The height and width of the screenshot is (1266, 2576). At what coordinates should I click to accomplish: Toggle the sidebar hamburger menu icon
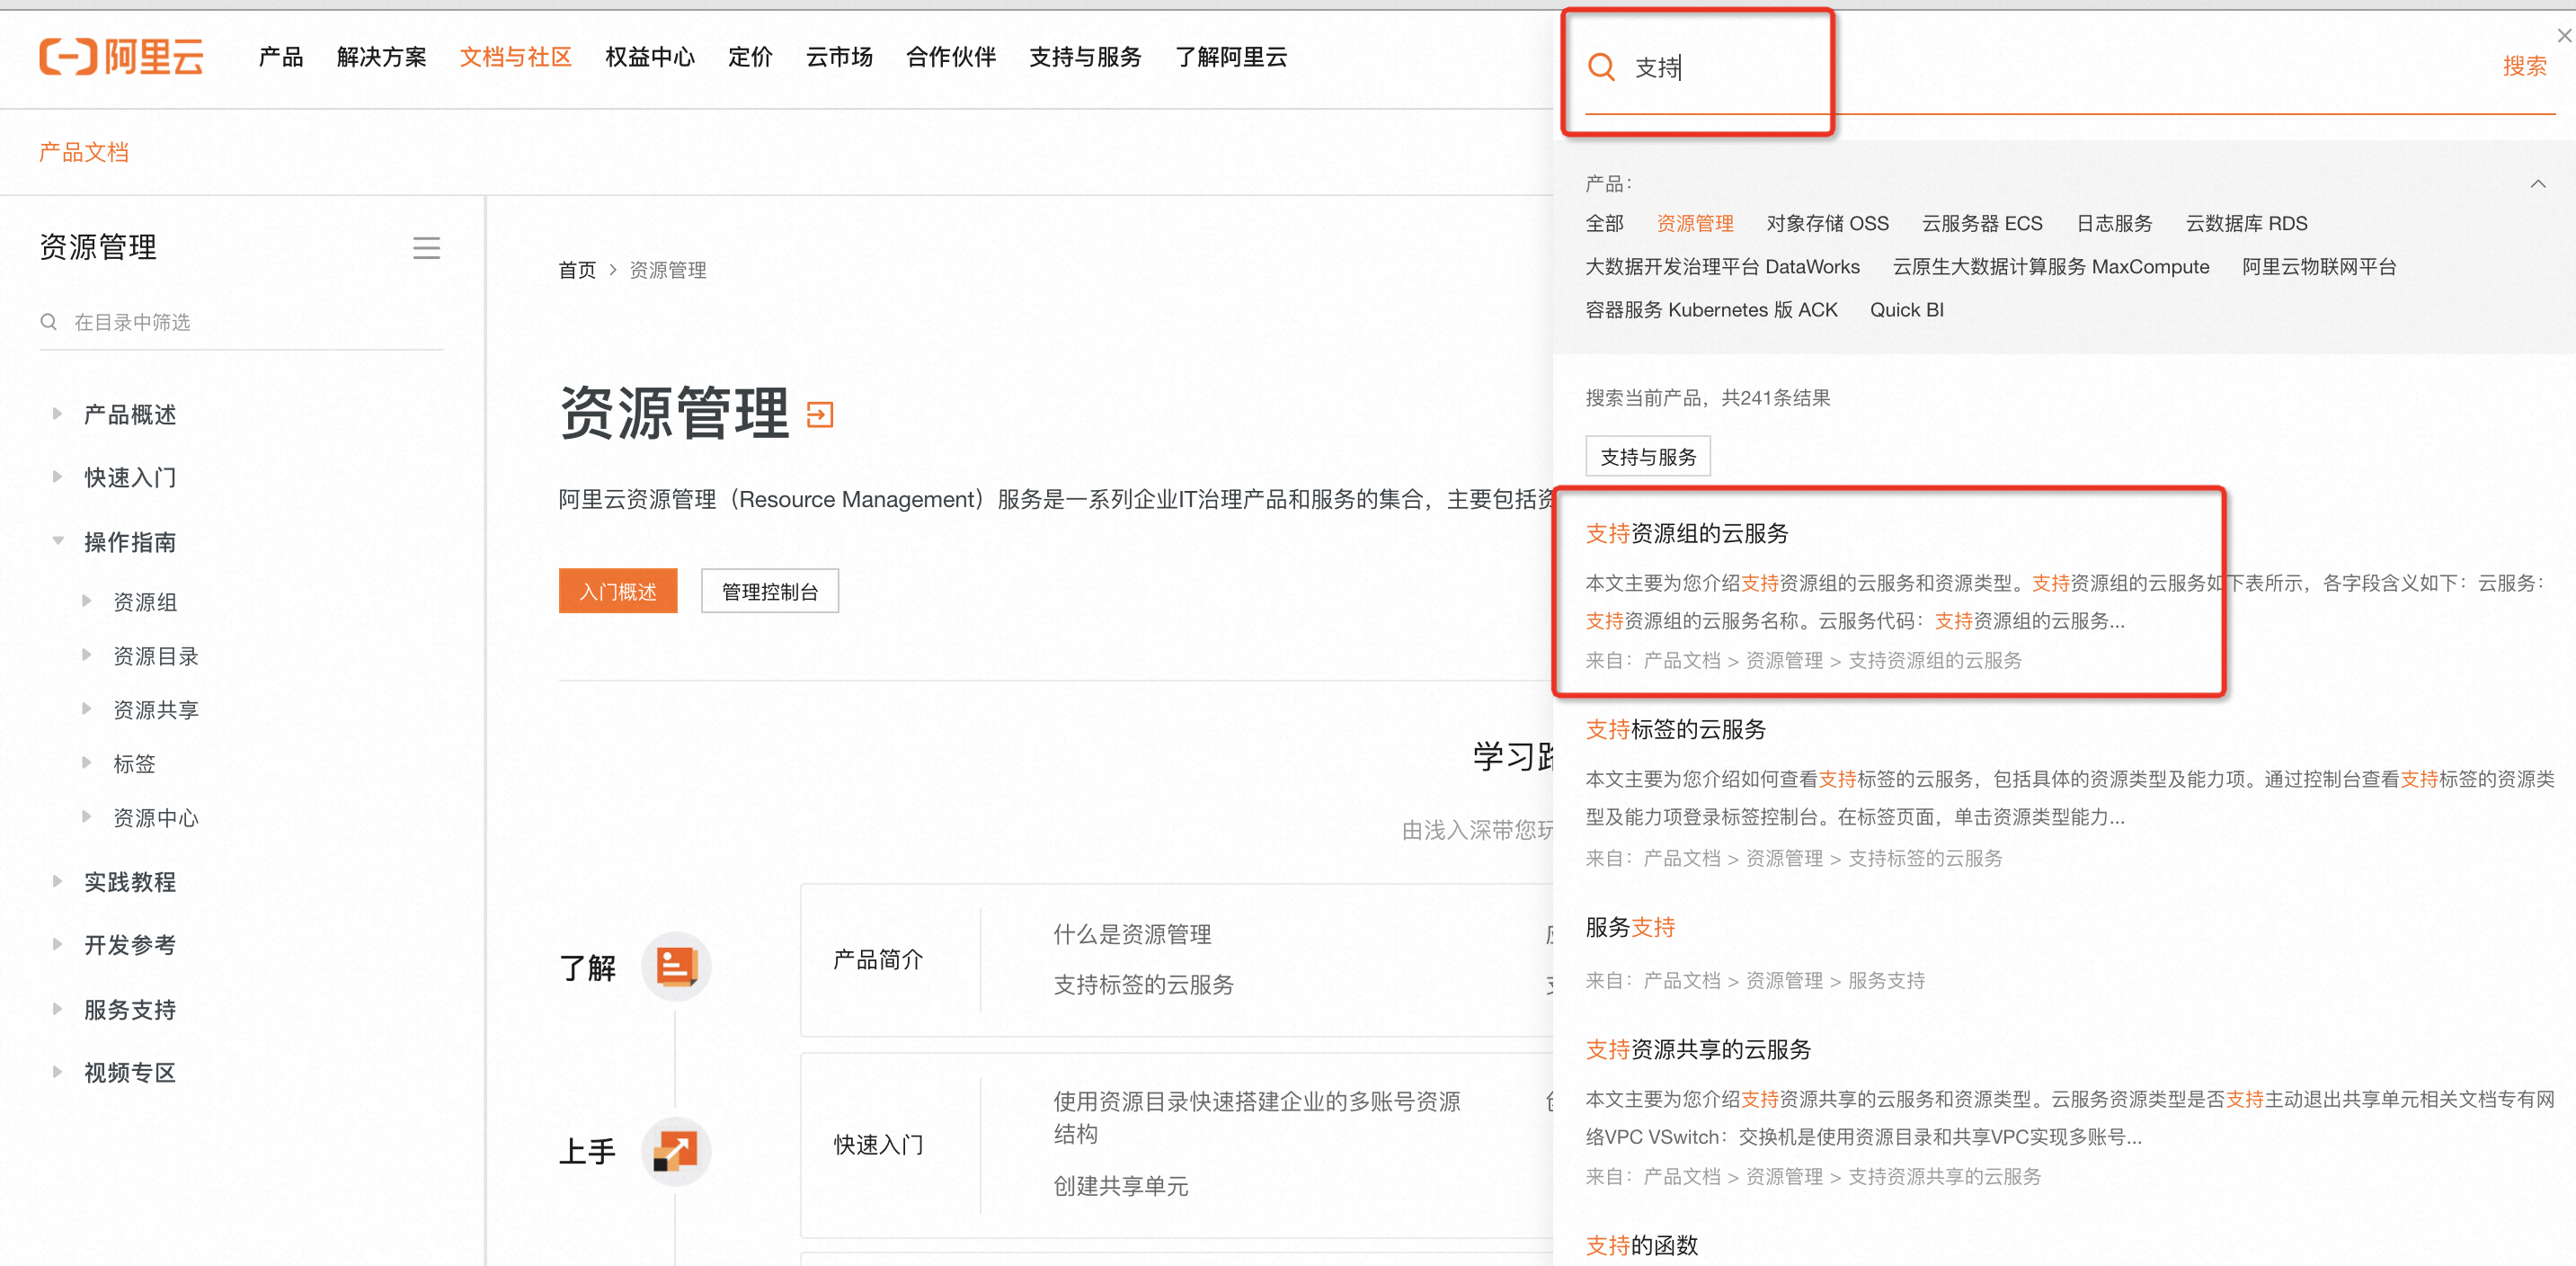coord(427,248)
